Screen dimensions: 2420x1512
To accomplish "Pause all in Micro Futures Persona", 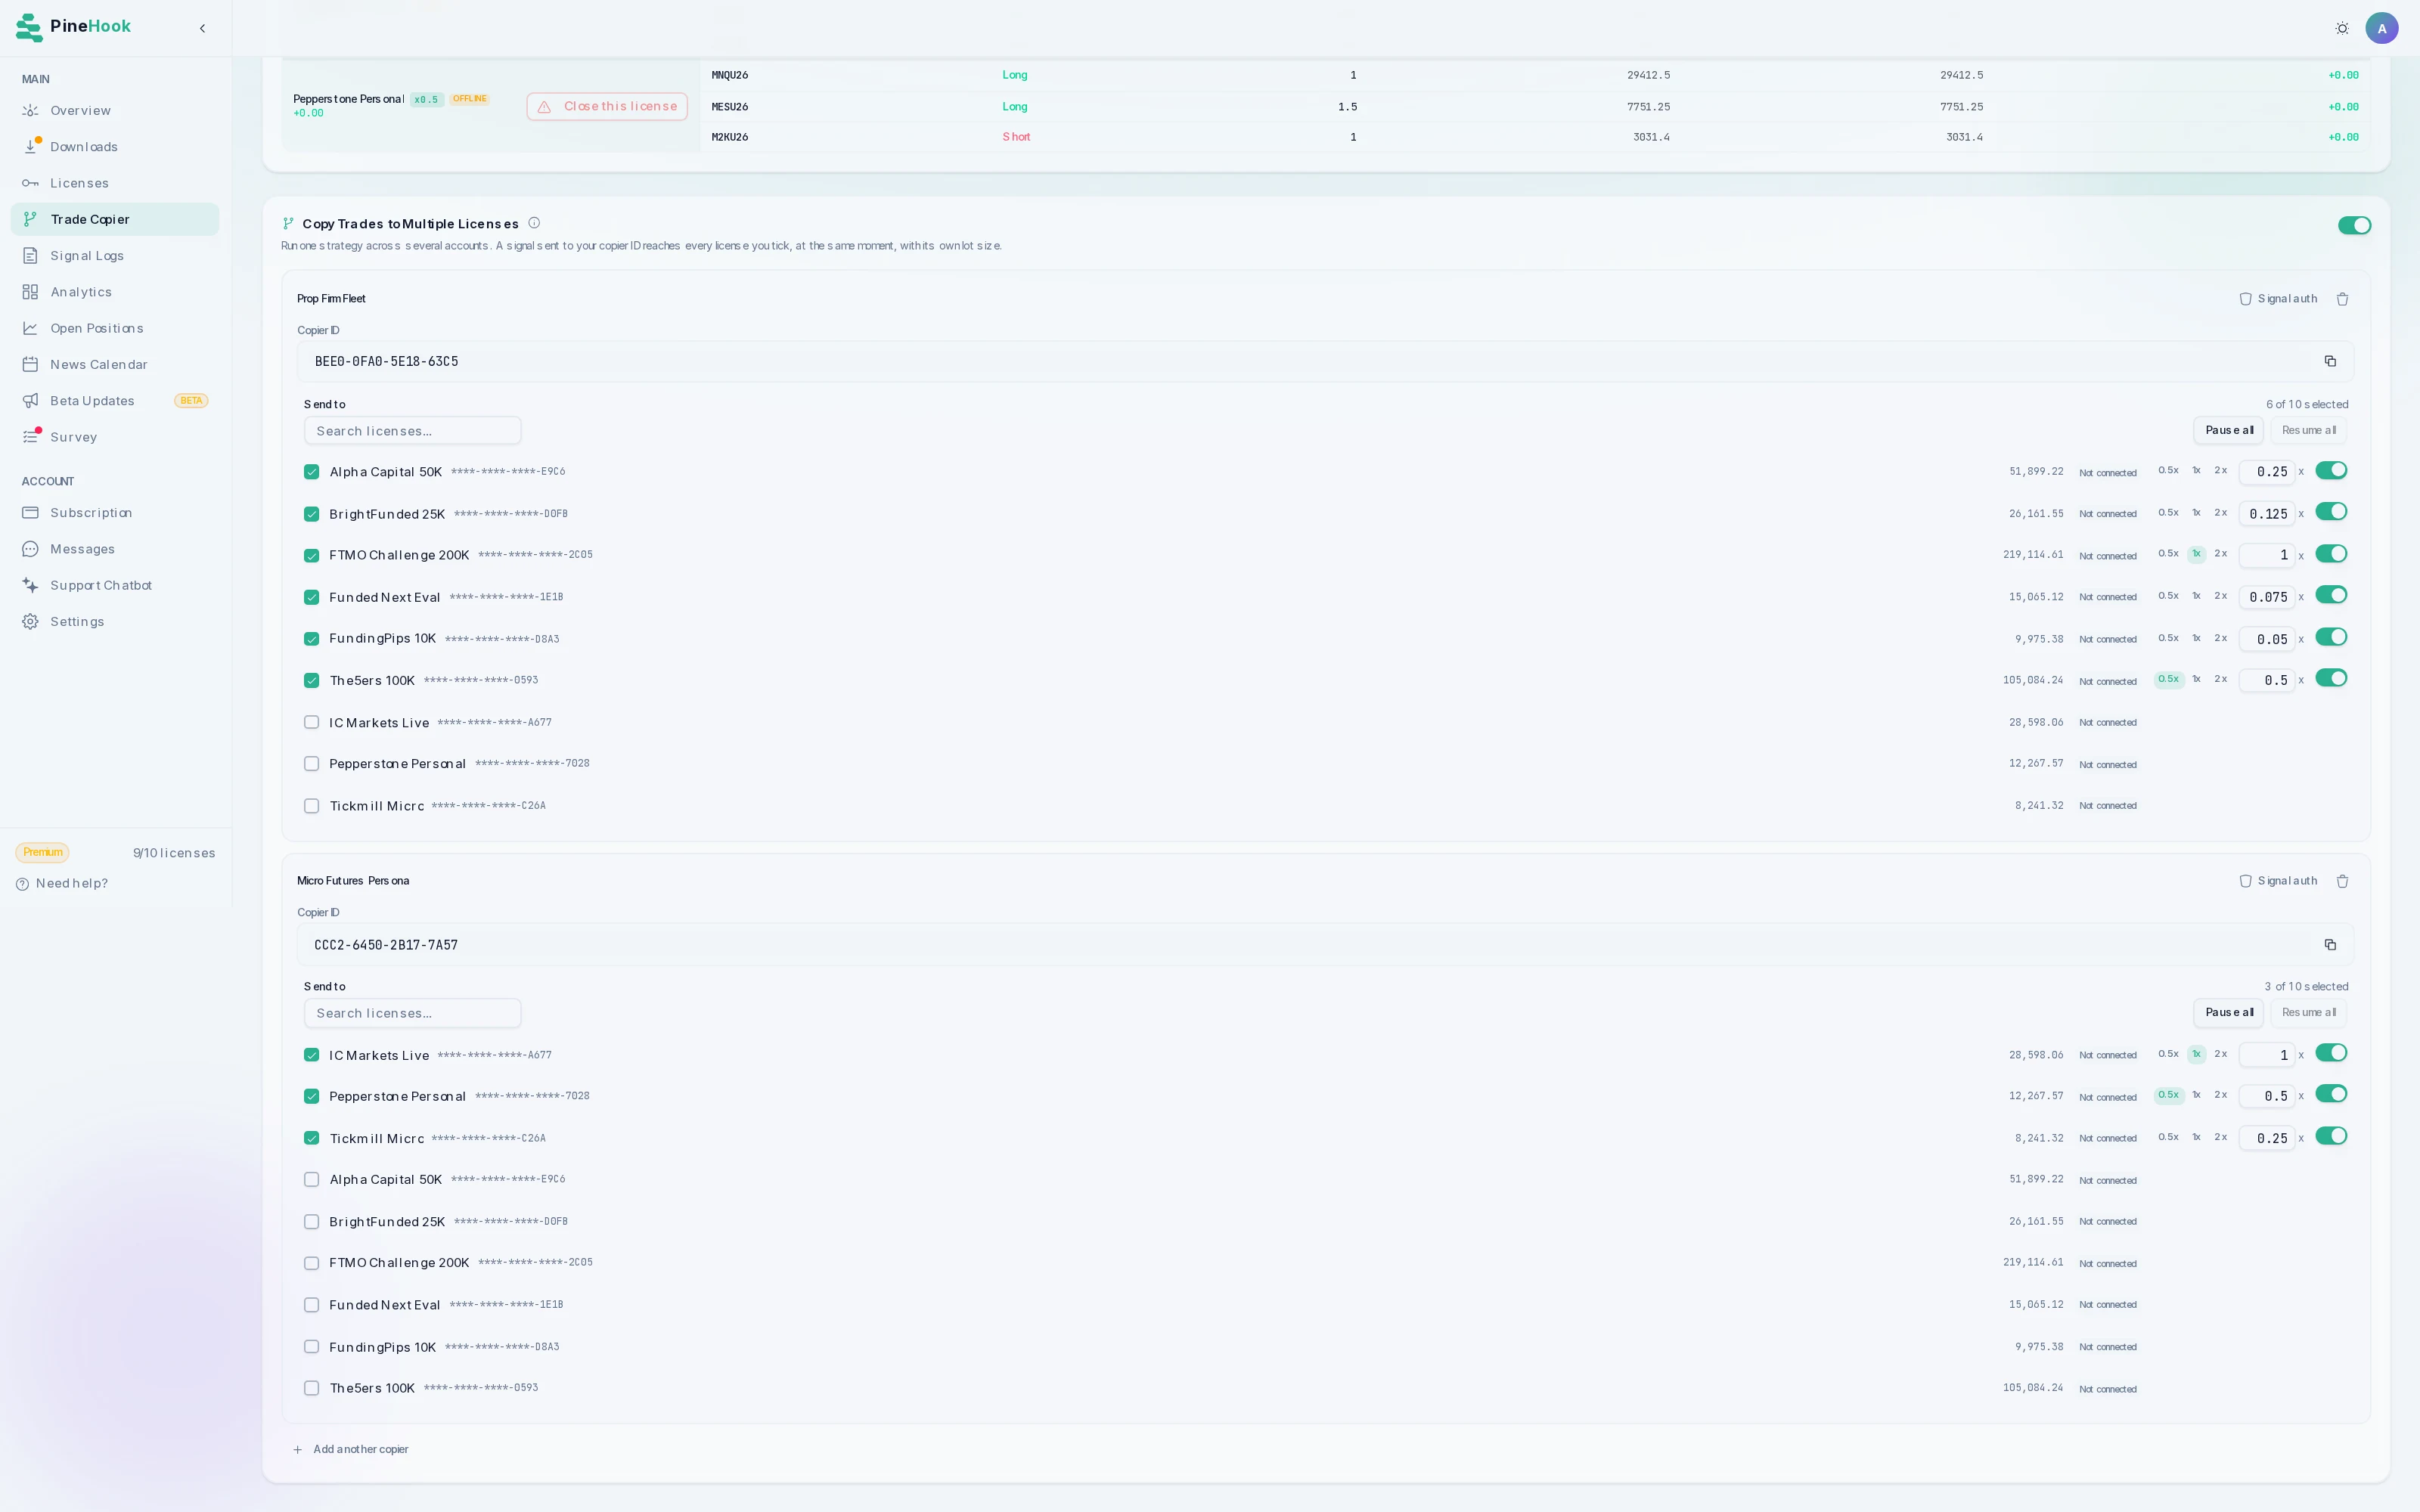I will pos(2229,1012).
